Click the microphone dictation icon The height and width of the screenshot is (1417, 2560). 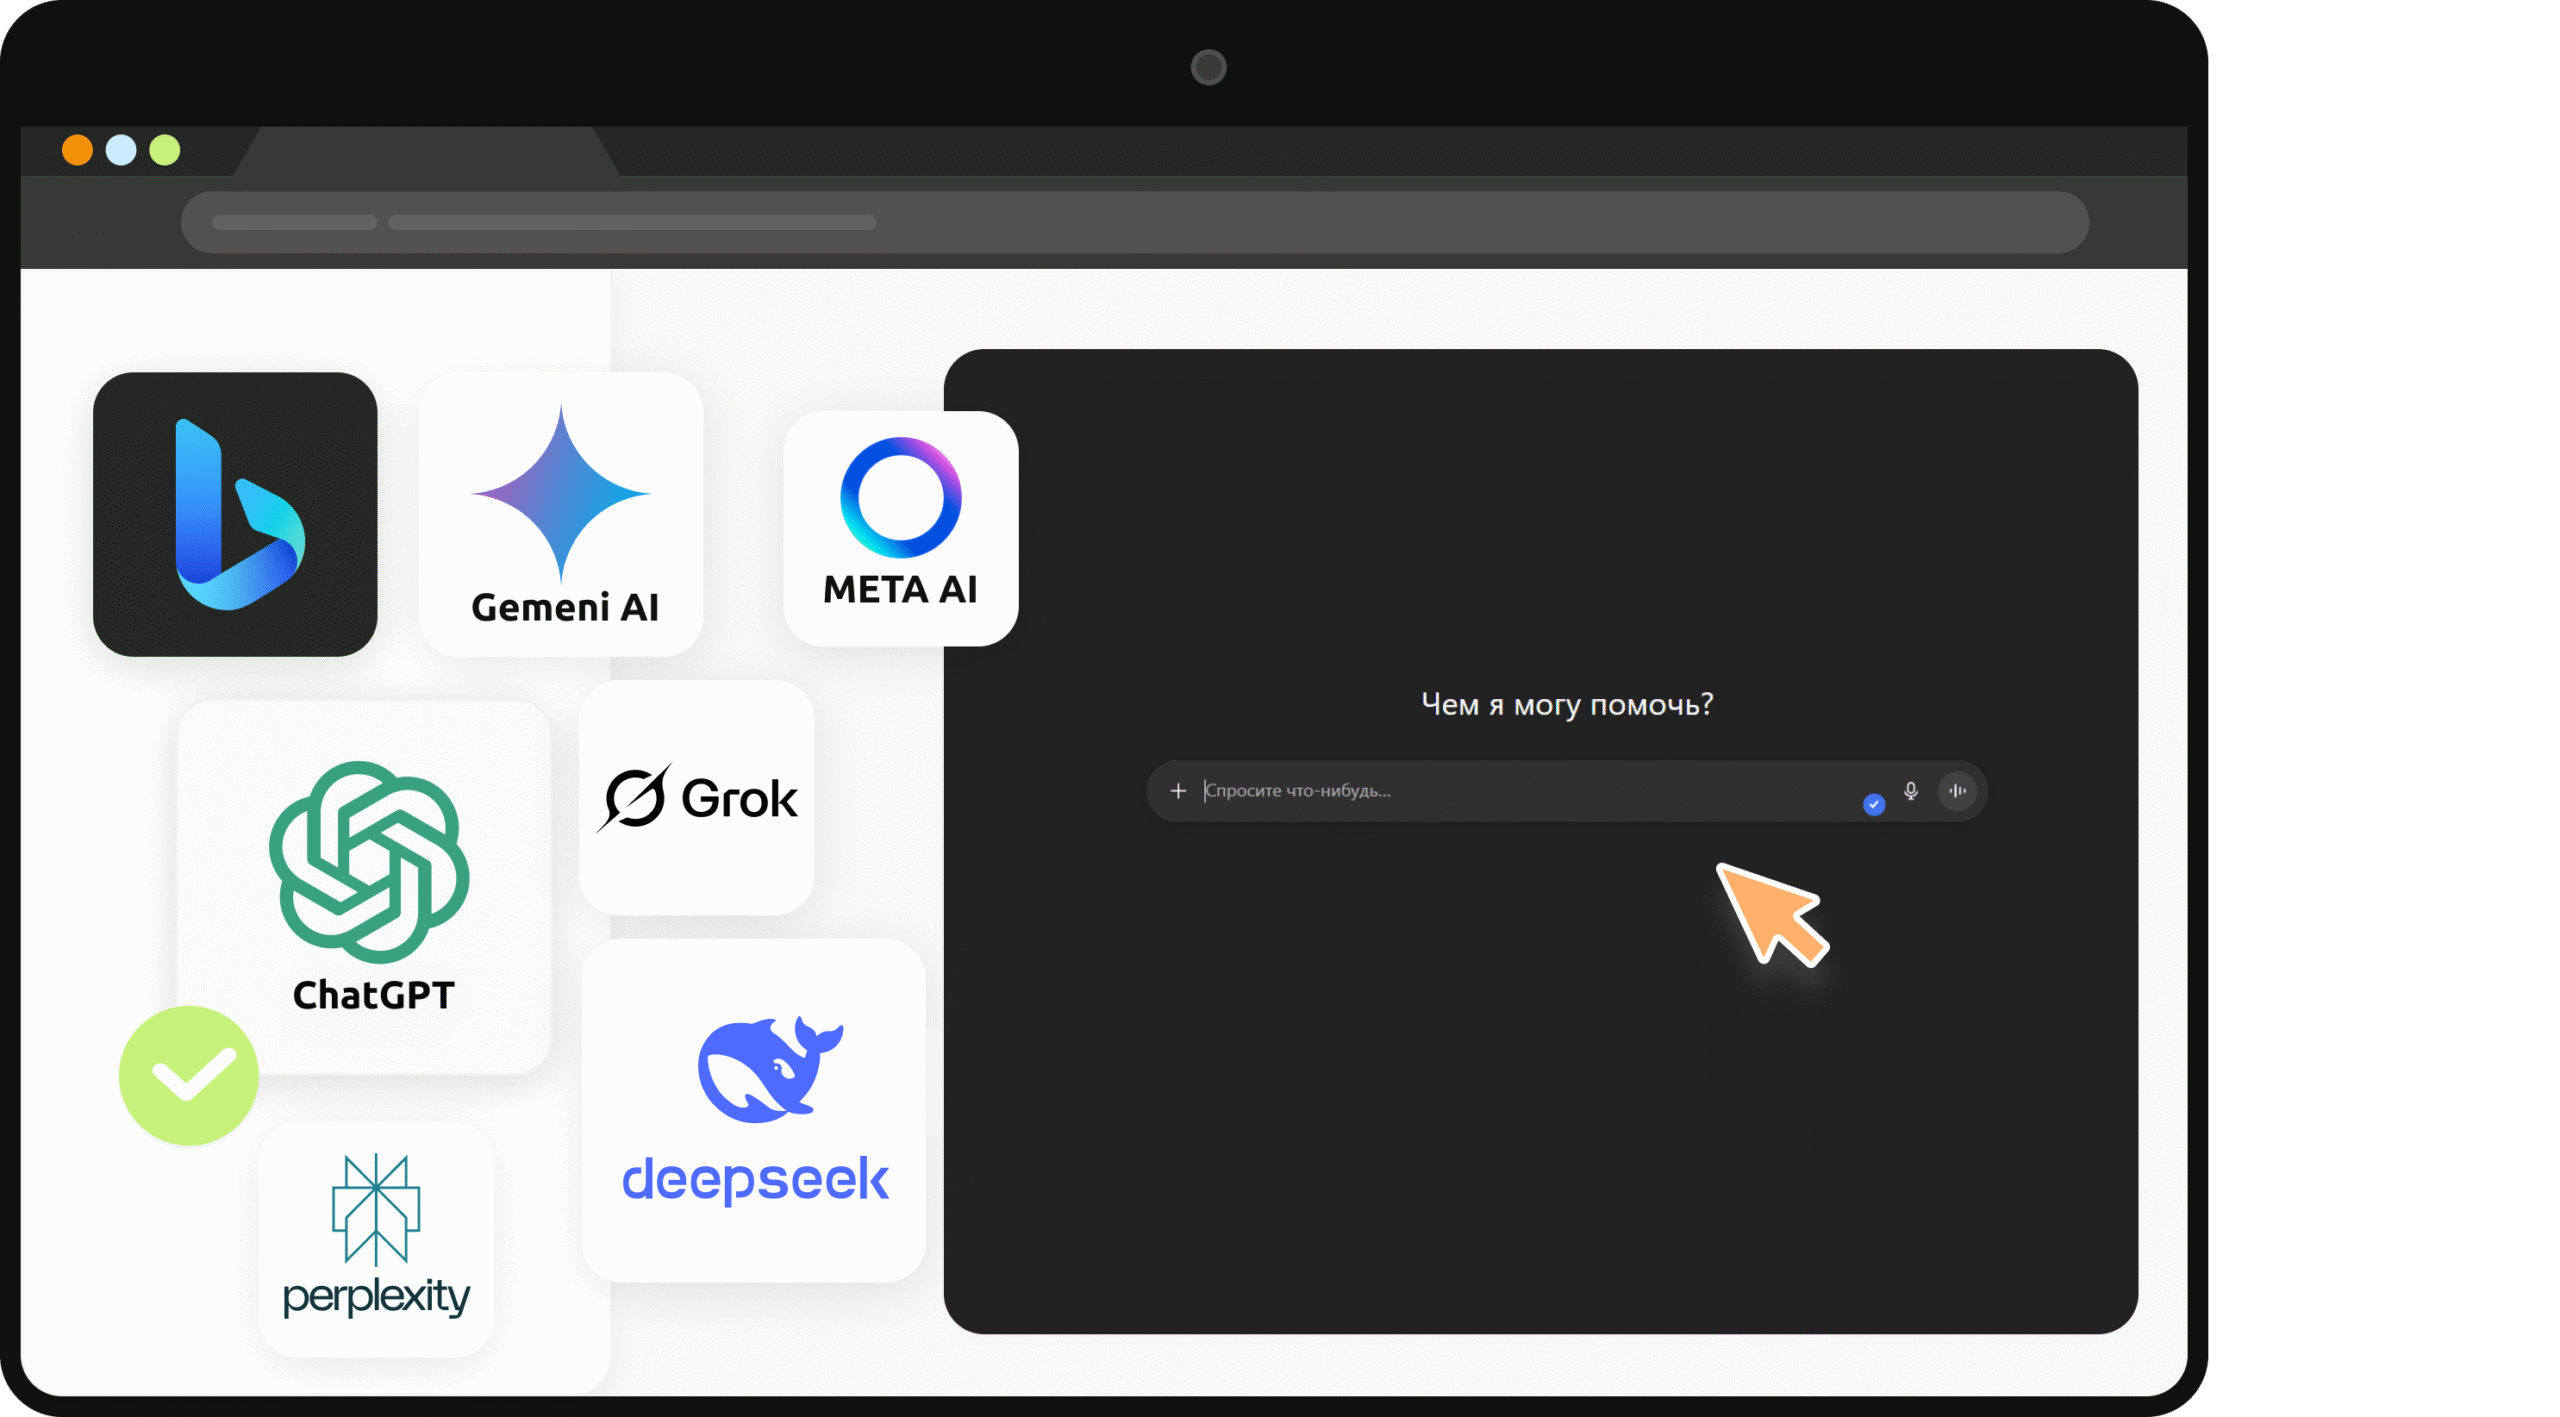click(x=1911, y=790)
